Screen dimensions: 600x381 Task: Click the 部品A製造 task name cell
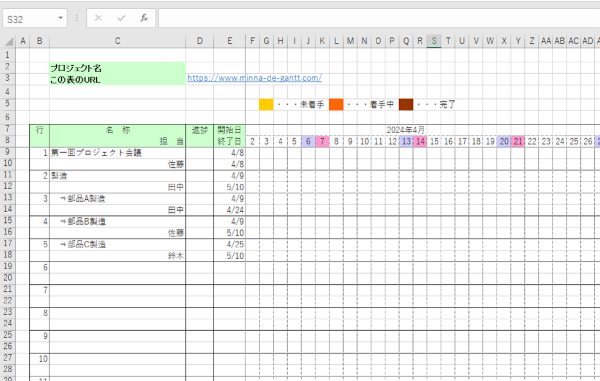coord(117,199)
